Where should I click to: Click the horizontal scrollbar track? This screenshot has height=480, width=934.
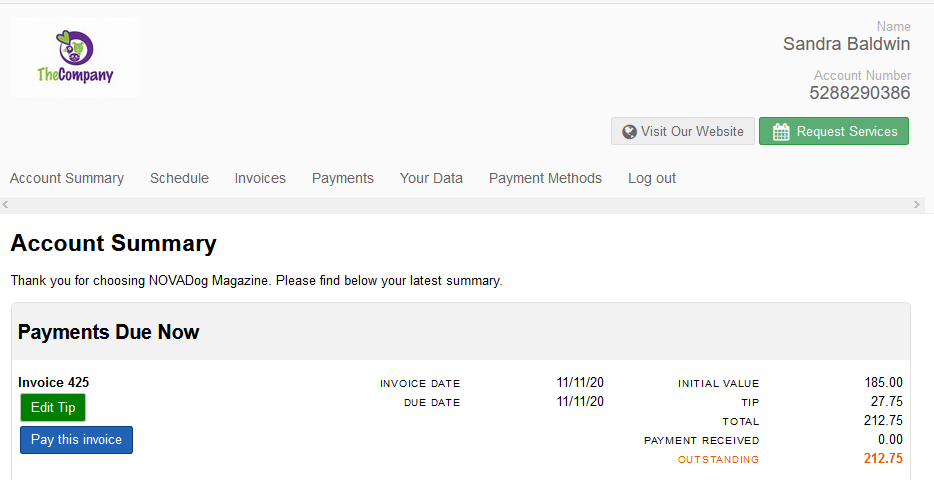[x=461, y=204]
